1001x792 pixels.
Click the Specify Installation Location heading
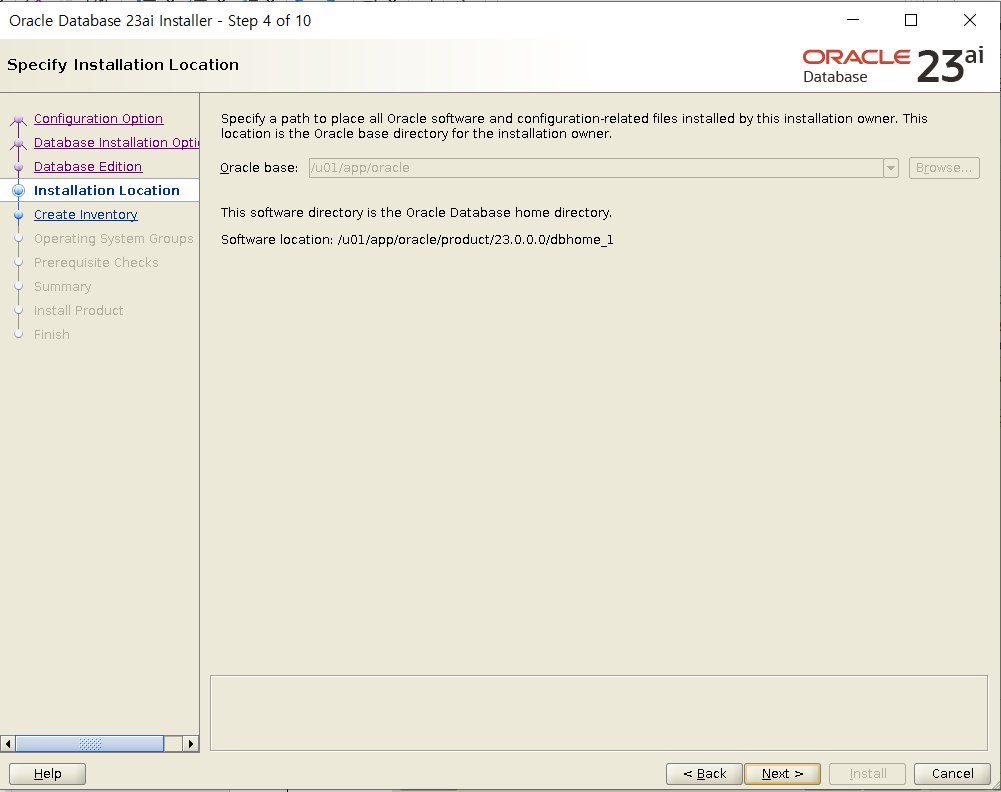pyautogui.click(x=123, y=65)
